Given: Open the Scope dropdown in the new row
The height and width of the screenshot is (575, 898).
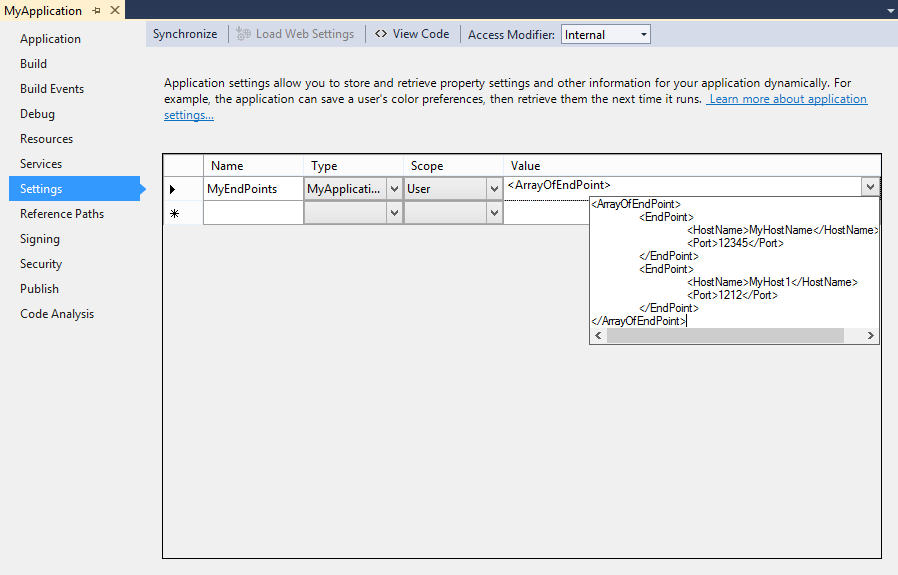Looking at the screenshot, I should [494, 213].
